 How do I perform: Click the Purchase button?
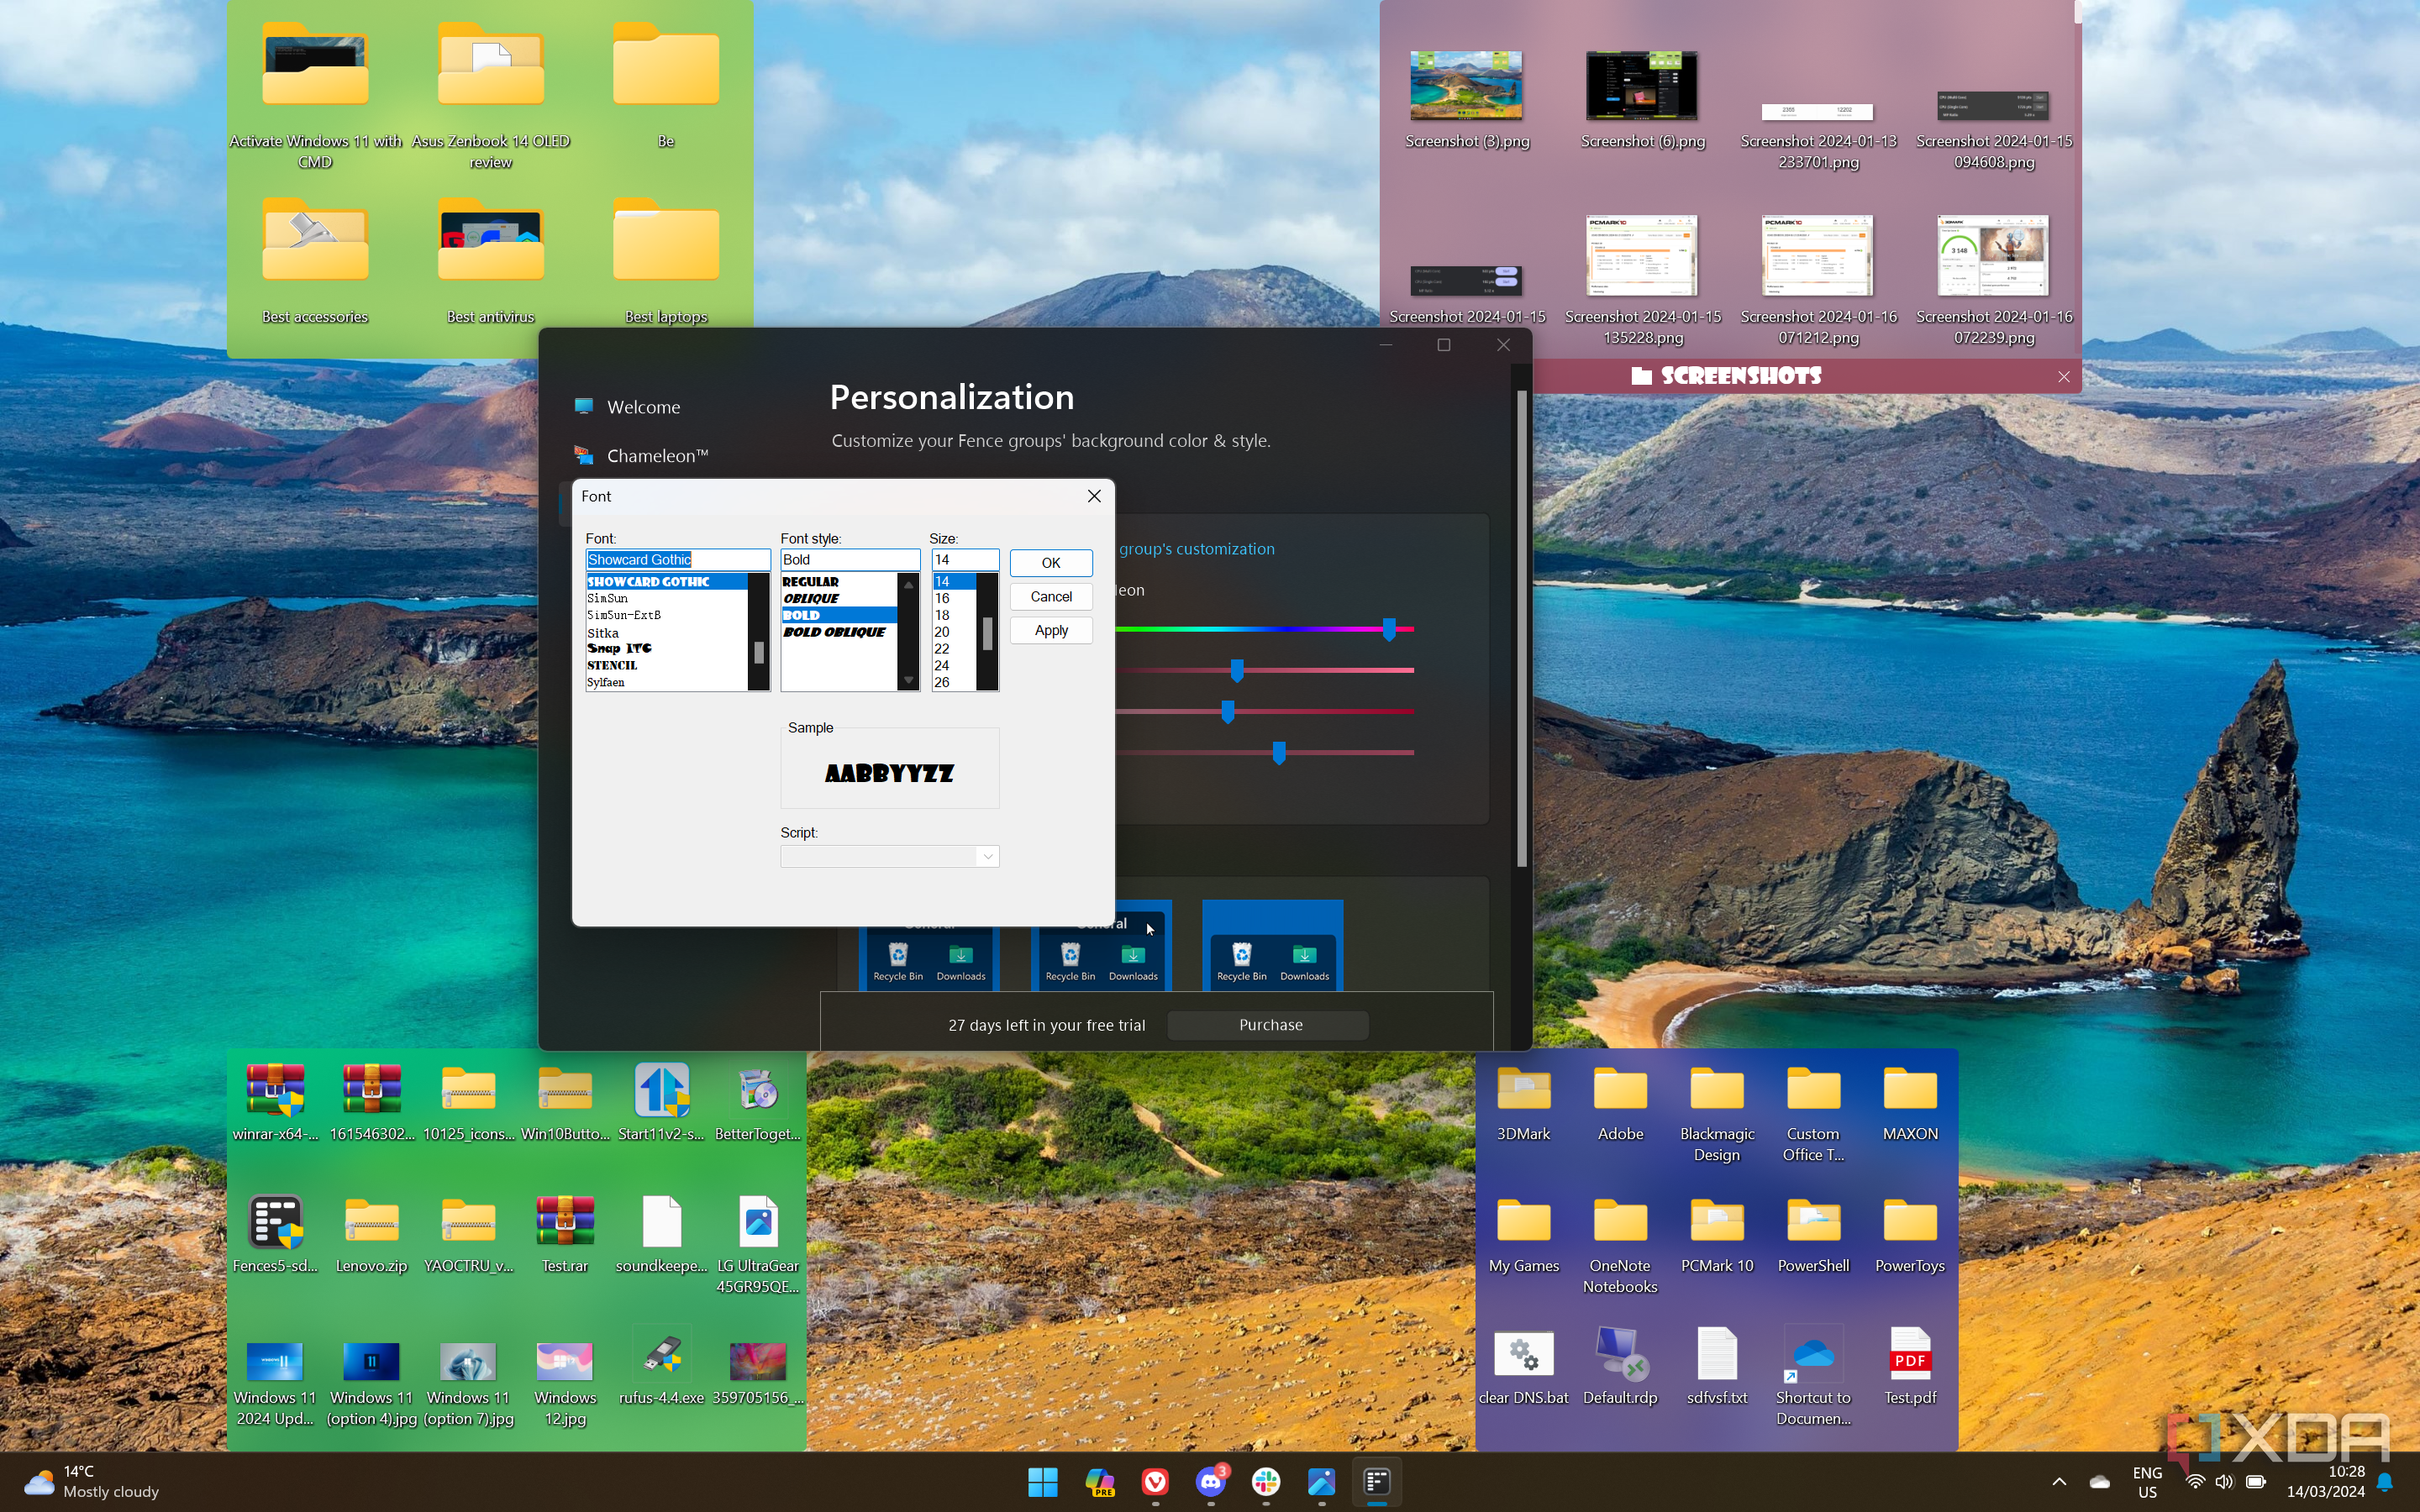tap(1269, 1025)
